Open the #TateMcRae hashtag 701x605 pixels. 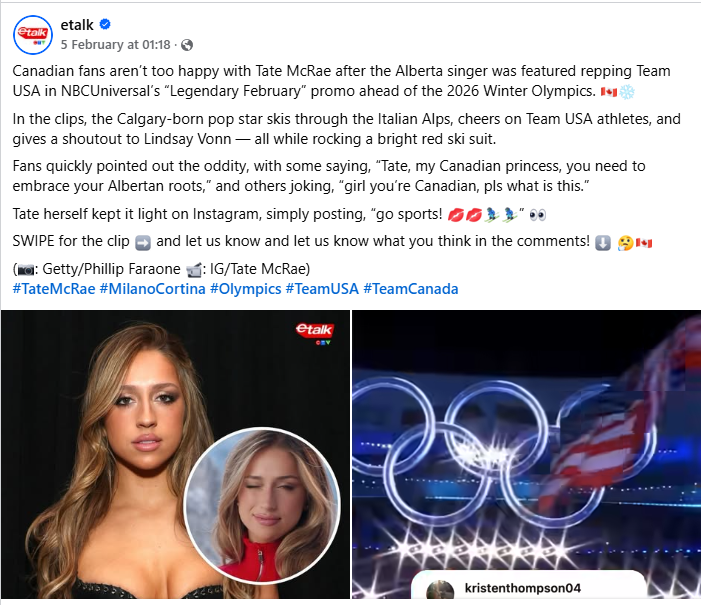click(54, 289)
